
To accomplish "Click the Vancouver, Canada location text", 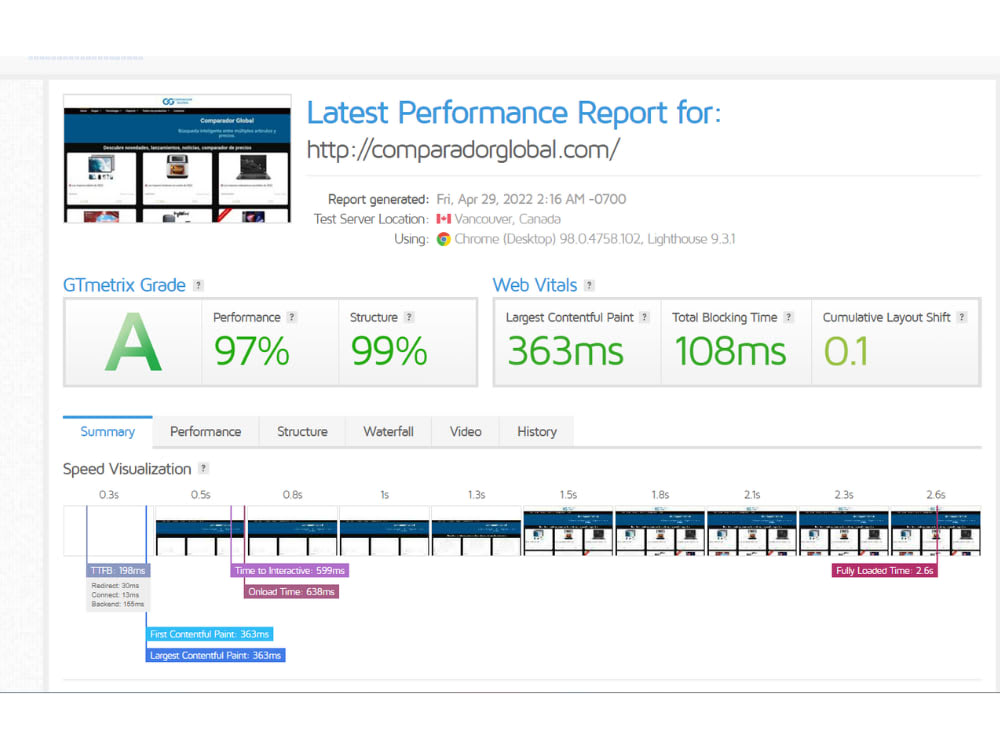I will tap(508, 219).
